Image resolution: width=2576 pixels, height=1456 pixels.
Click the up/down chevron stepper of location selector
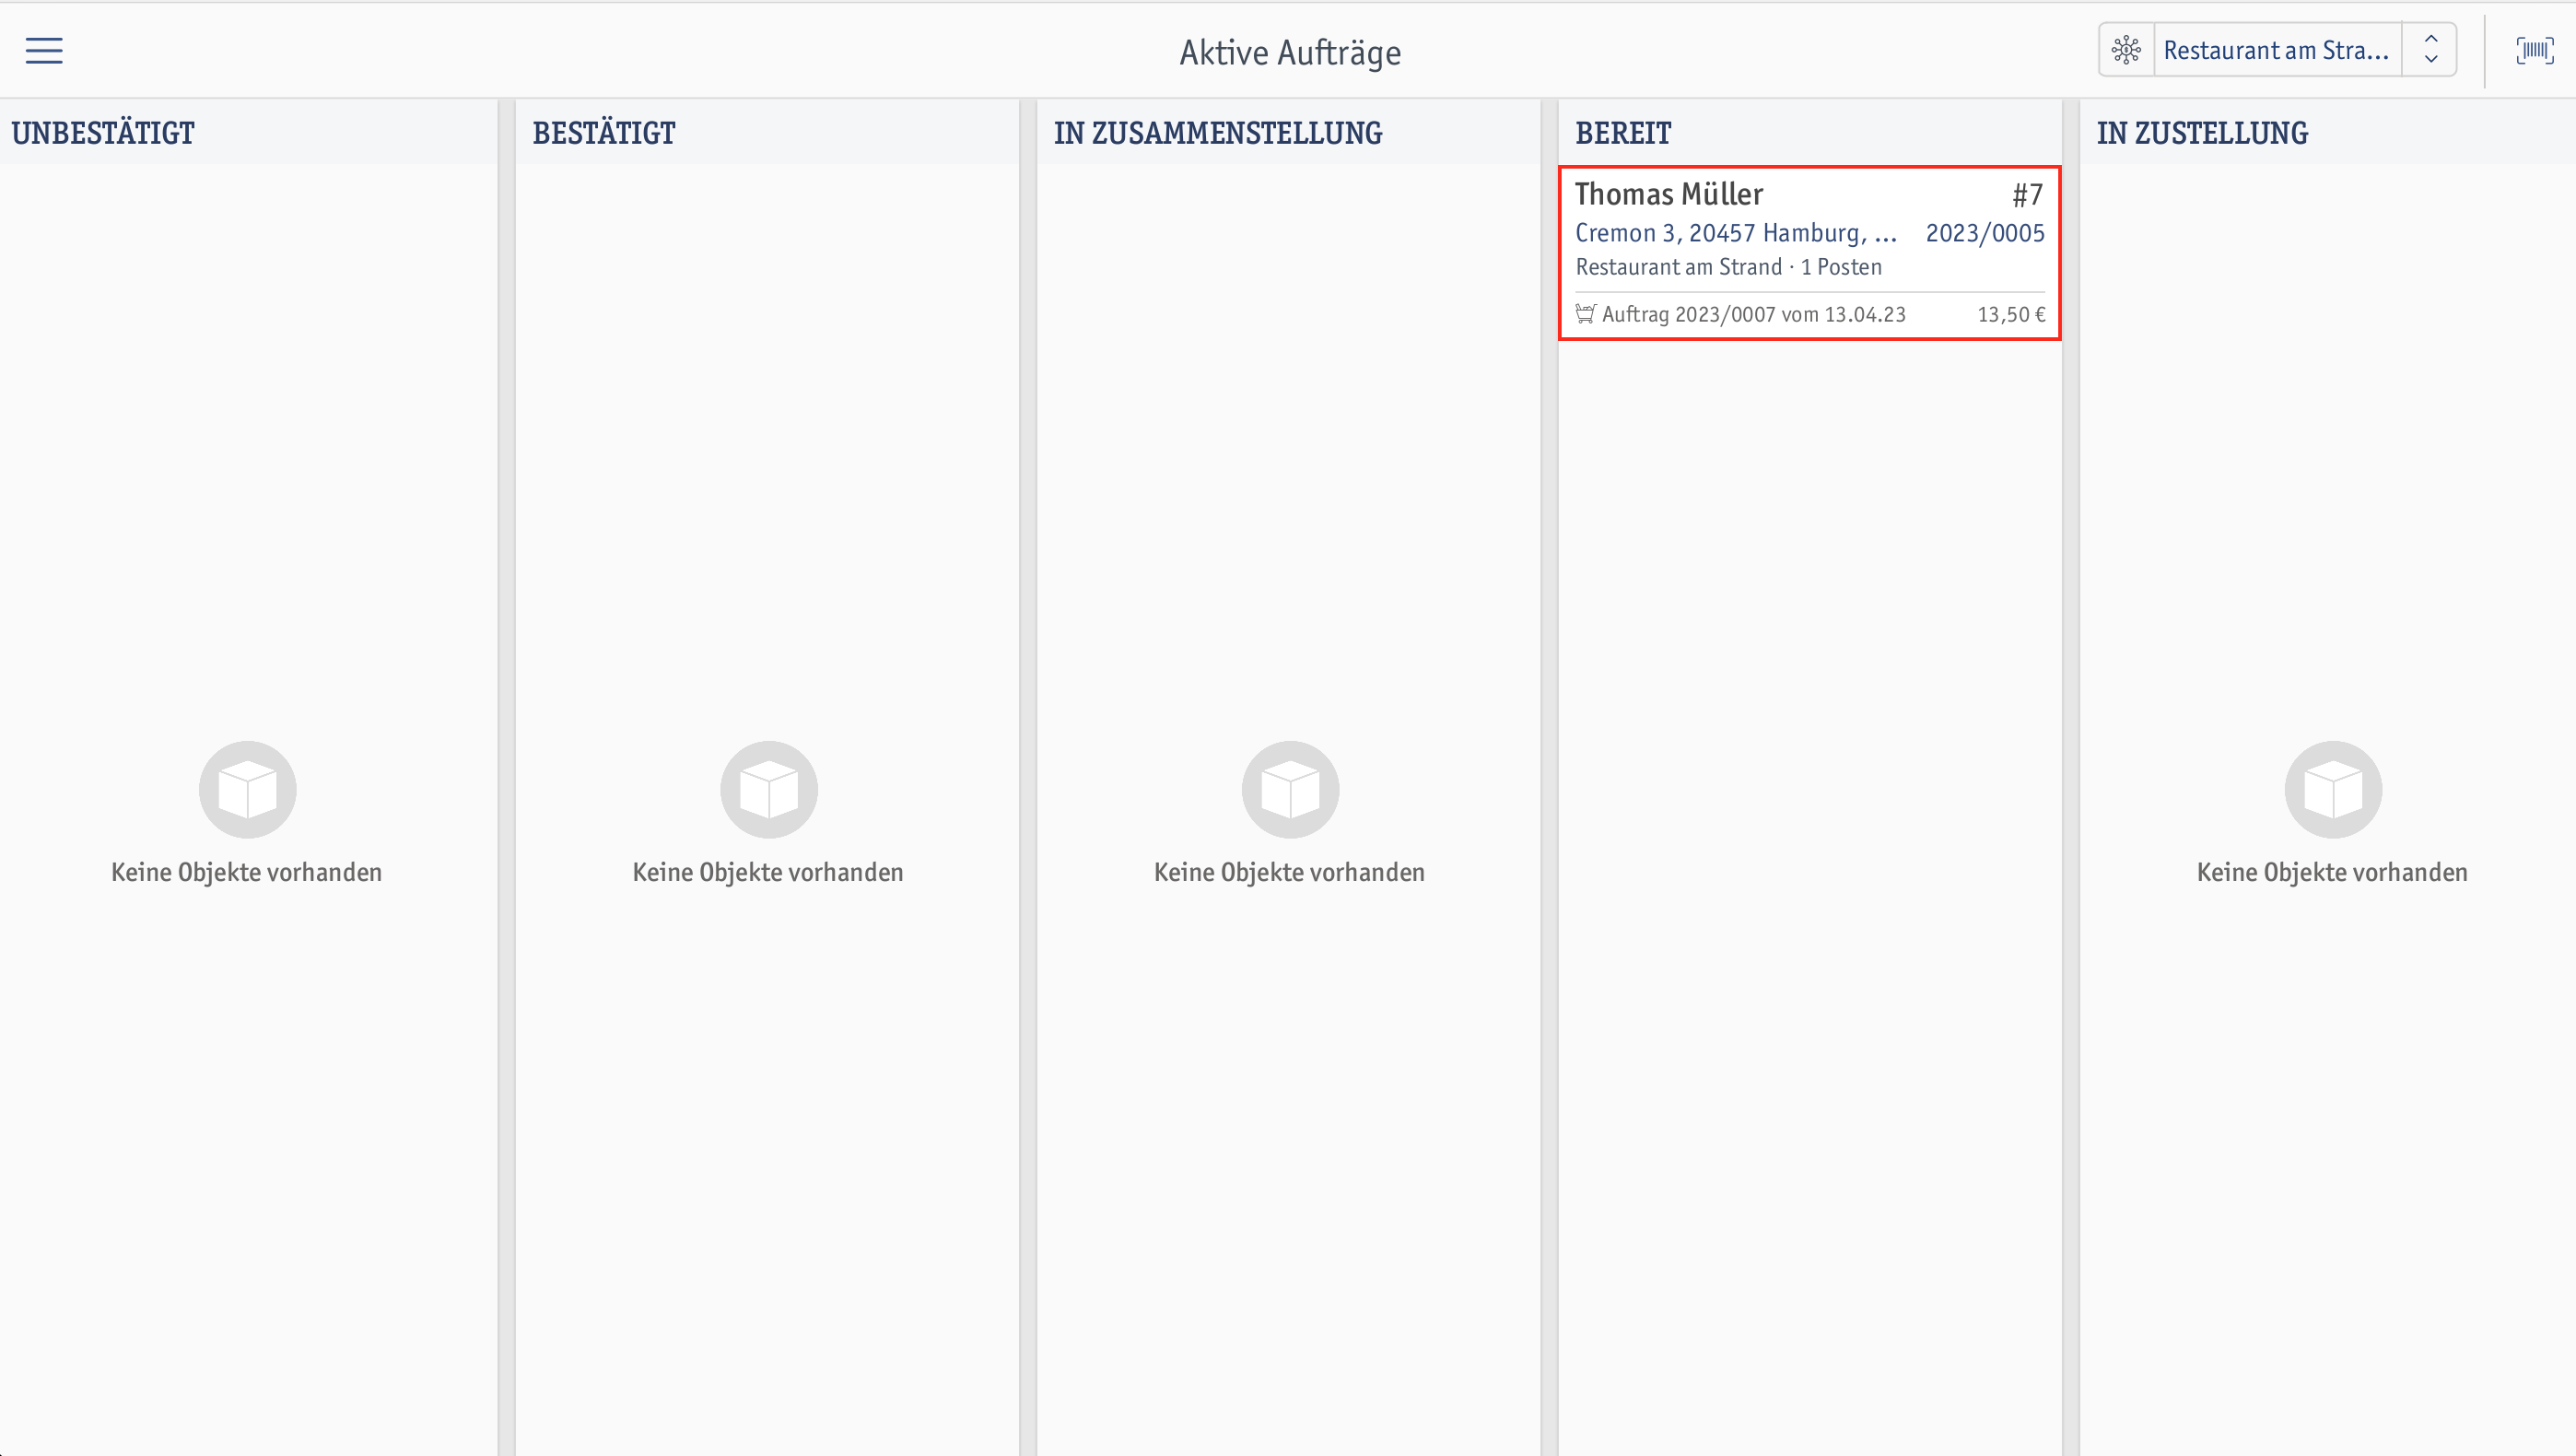2430,50
